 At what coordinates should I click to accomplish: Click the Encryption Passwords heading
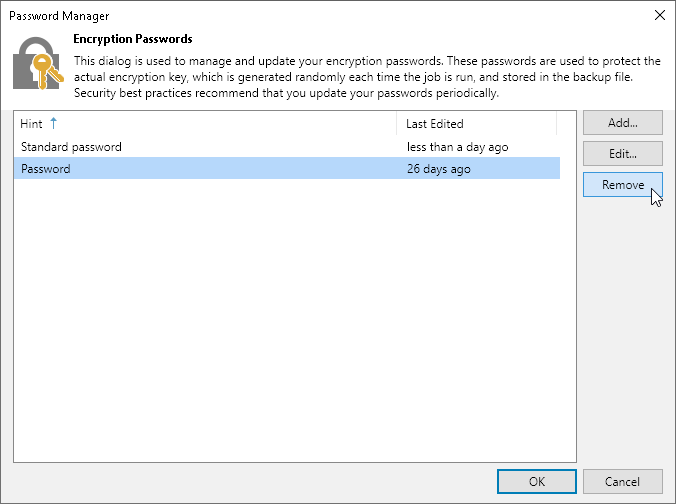click(x=133, y=39)
